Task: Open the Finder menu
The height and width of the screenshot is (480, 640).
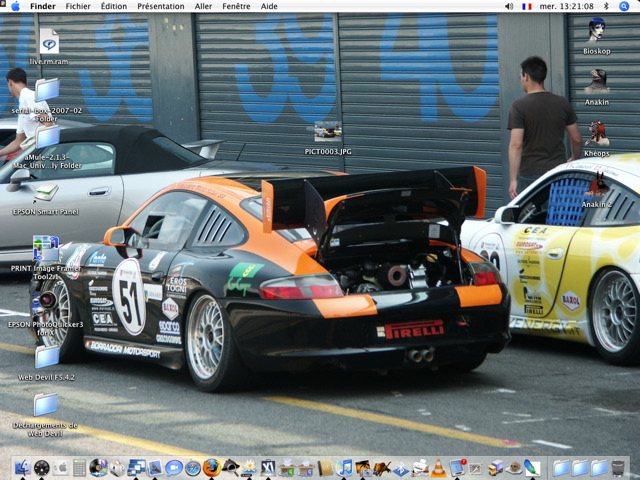Action: [42, 6]
